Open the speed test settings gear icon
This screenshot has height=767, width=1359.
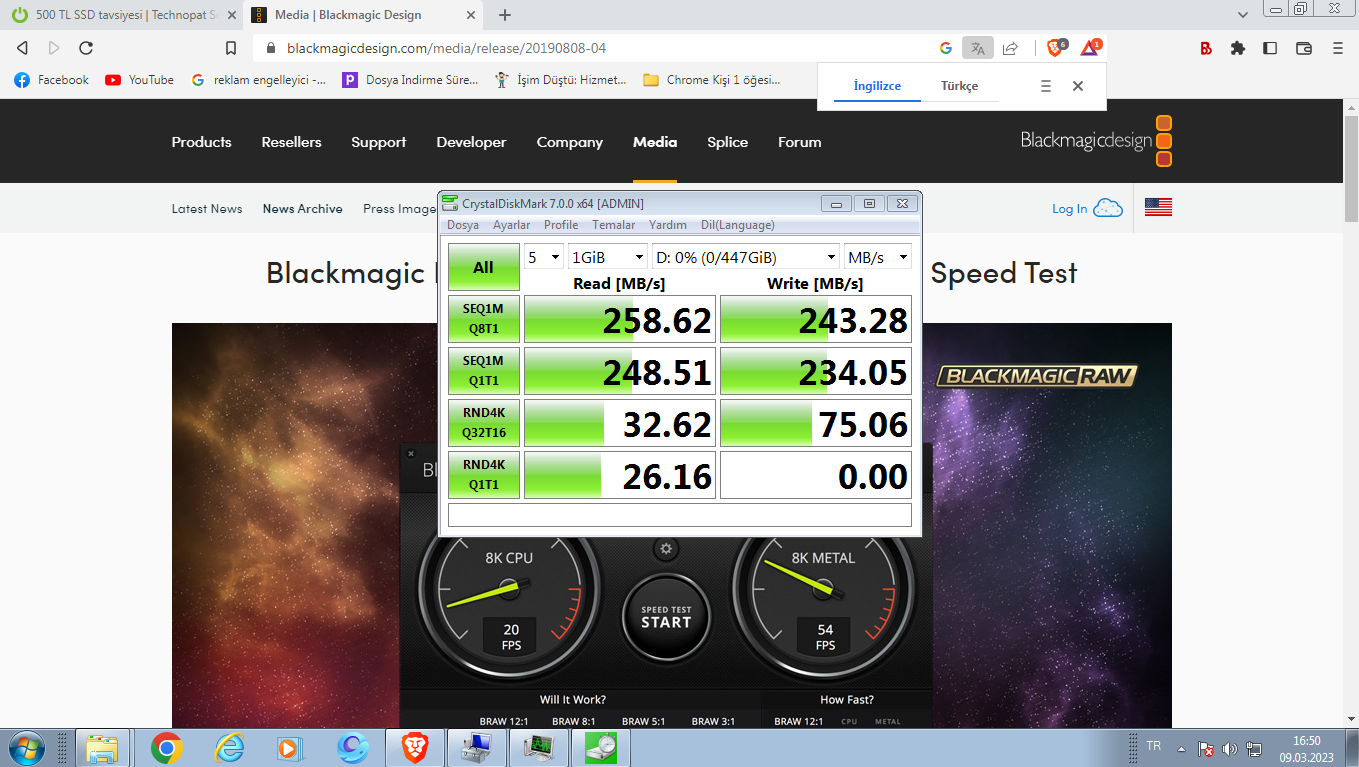(666, 549)
